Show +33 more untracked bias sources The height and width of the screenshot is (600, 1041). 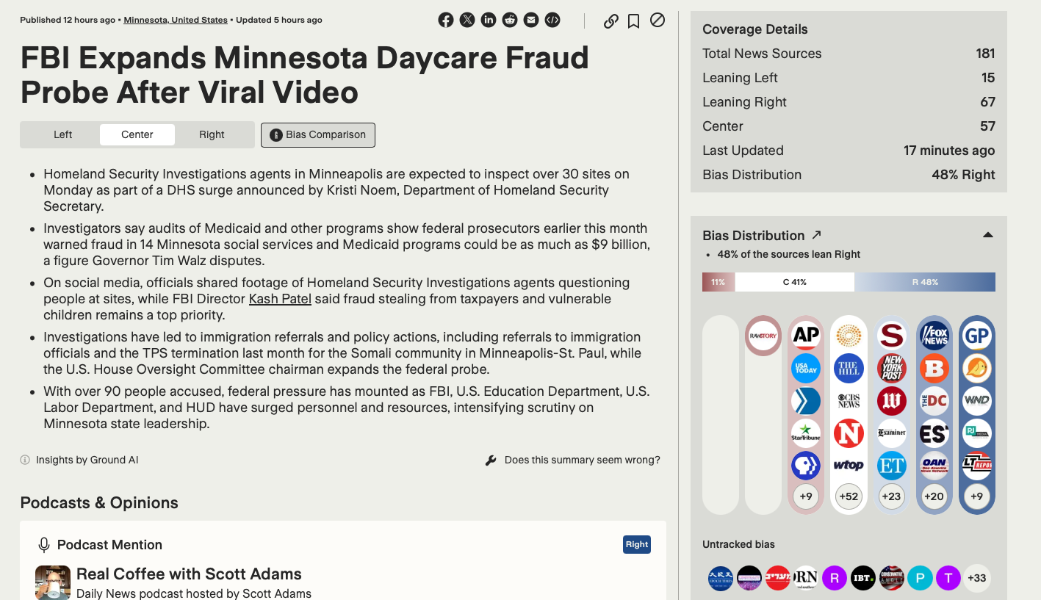coord(977,578)
